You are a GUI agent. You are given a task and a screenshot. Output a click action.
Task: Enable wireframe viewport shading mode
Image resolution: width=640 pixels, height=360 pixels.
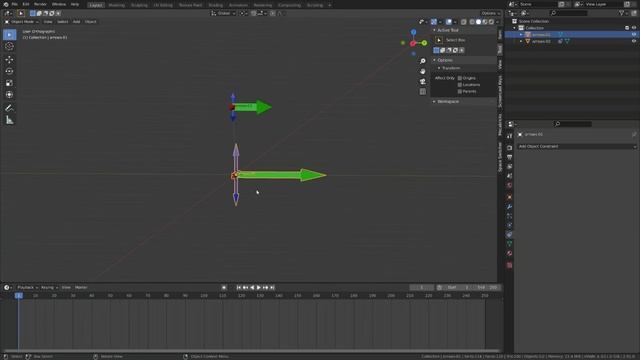point(472,22)
